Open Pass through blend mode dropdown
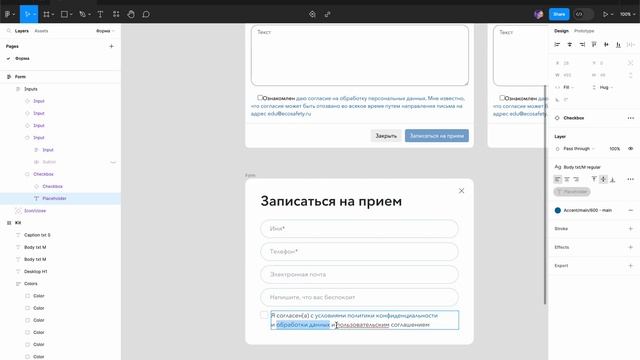The image size is (640, 360). (579, 149)
